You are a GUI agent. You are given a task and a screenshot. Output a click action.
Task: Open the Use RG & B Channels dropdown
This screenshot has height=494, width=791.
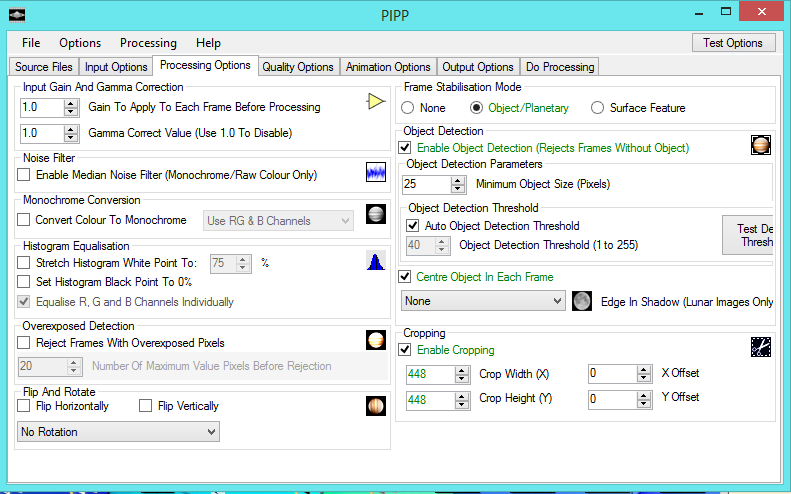pyautogui.click(x=278, y=221)
